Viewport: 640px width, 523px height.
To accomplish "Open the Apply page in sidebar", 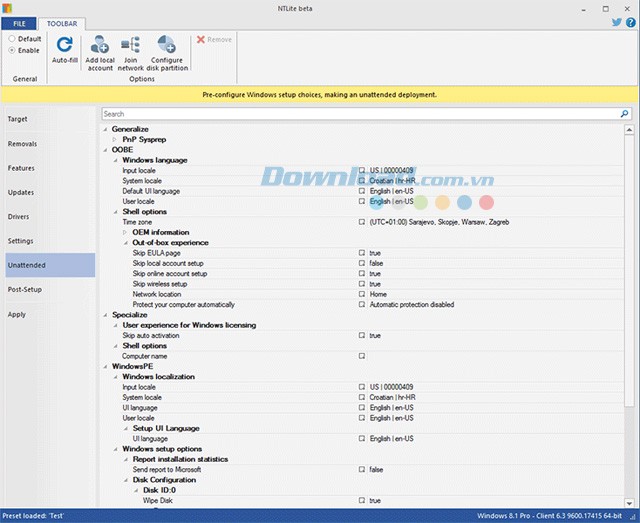I will pos(17,314).
